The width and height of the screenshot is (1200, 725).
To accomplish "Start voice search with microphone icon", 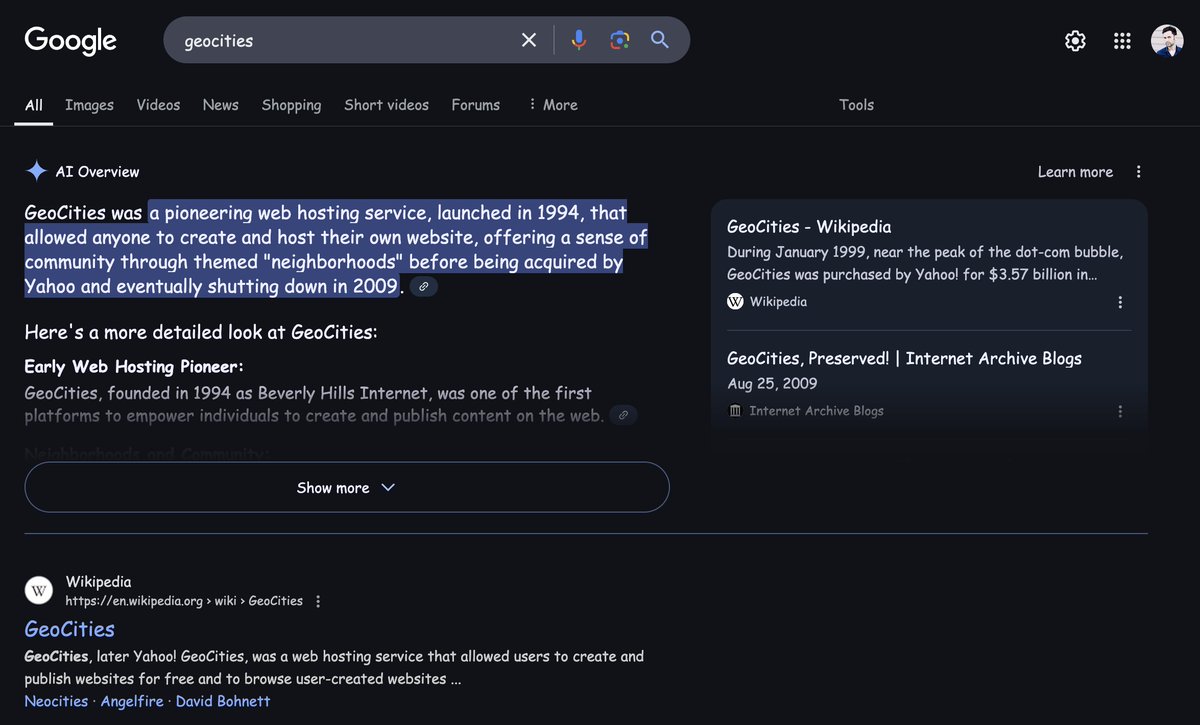I will (579, 40).
